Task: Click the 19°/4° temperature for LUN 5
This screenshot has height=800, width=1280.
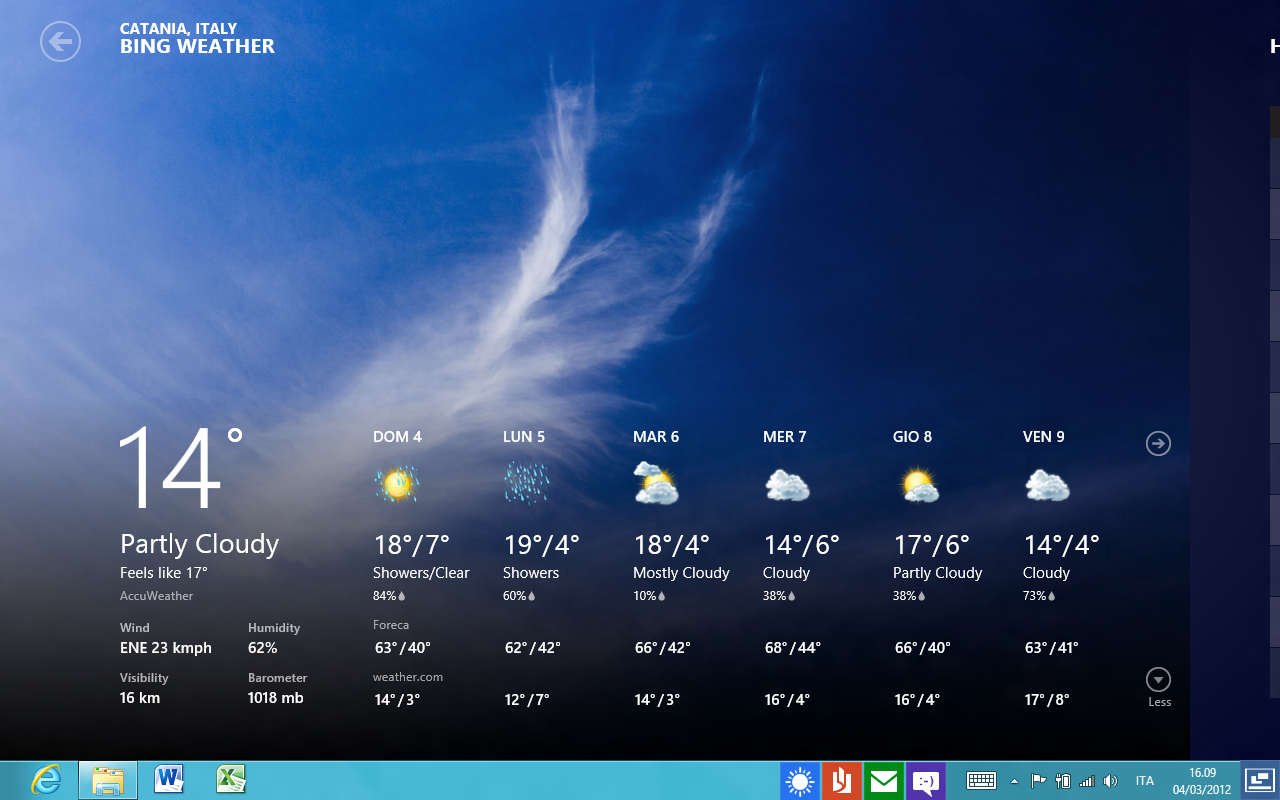Action: pyautogui.click(x=542, y=545)
